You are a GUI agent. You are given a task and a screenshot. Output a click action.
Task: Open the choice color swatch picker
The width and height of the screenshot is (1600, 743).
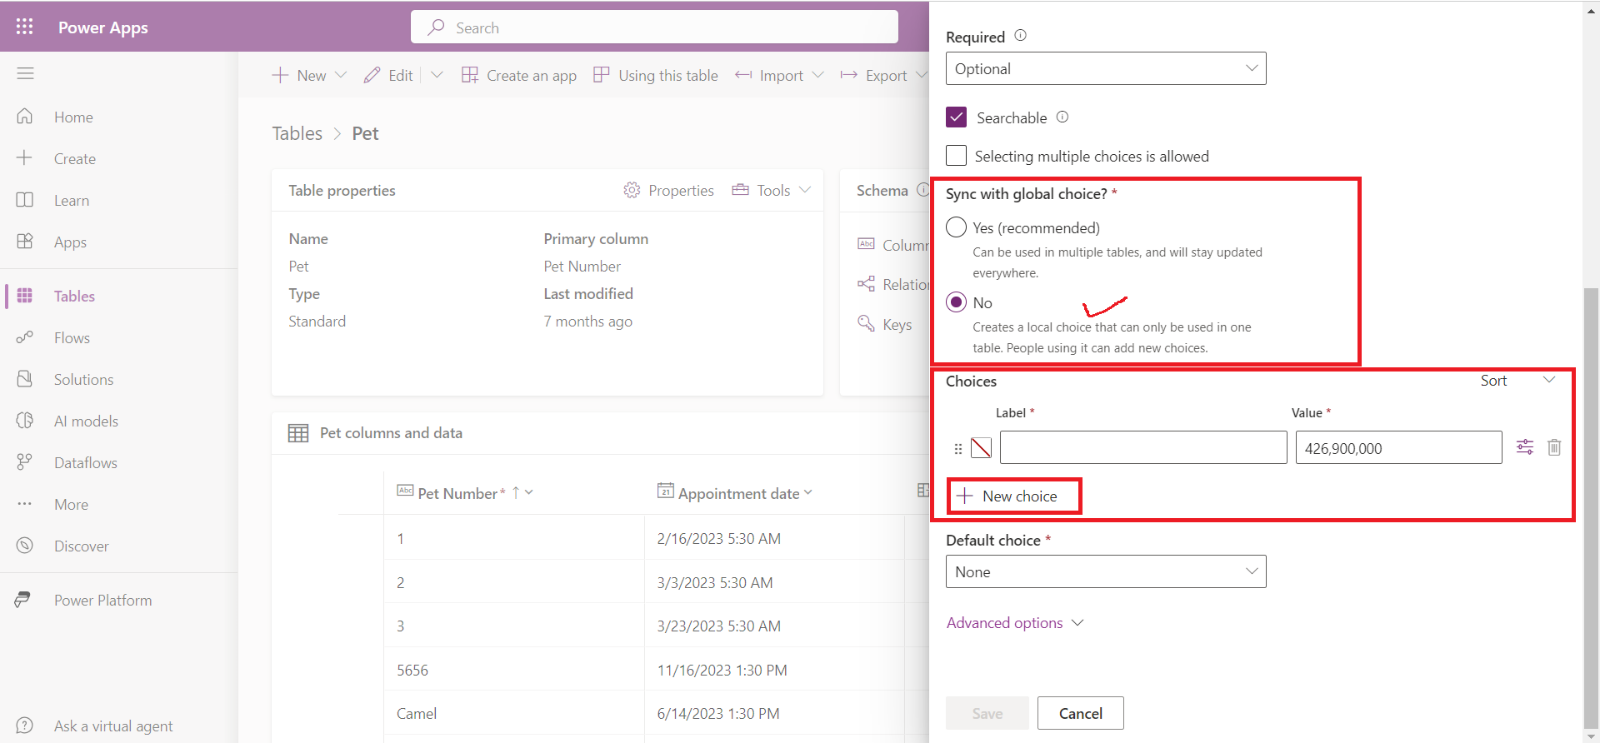click(x=981, y=448)
